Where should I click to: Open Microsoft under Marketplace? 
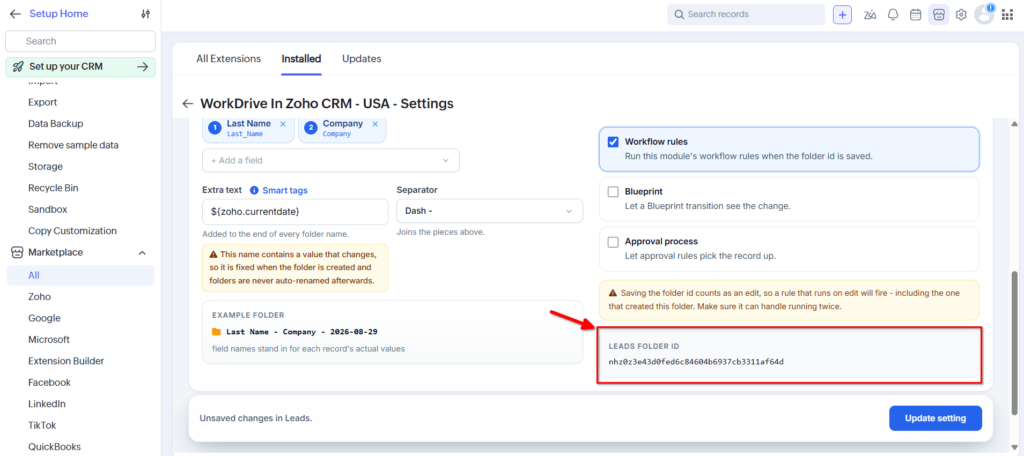click(49, 340)
